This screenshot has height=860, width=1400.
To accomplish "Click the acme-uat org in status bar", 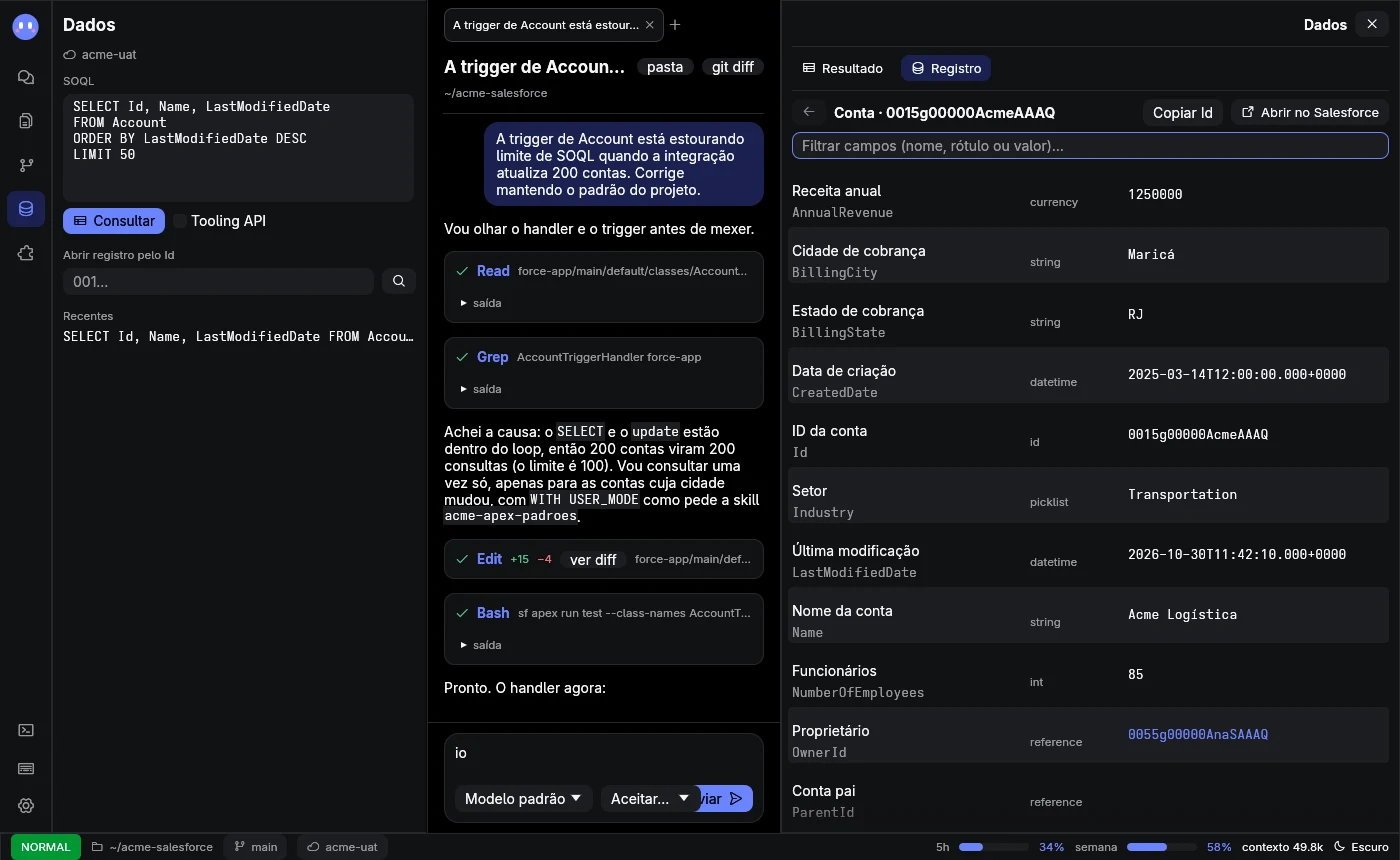I will click(x=342, y=847).
